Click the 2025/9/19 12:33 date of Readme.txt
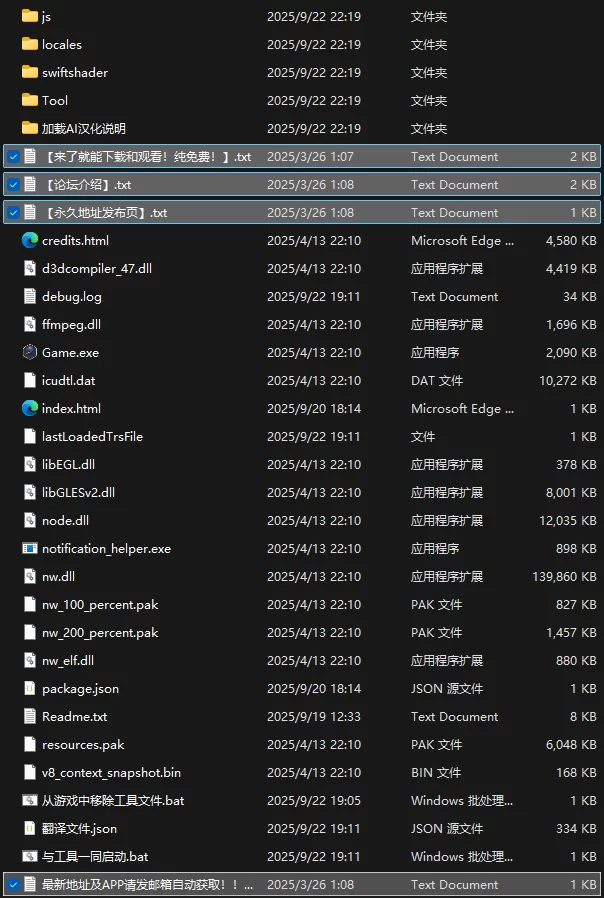 pos(314,716)
